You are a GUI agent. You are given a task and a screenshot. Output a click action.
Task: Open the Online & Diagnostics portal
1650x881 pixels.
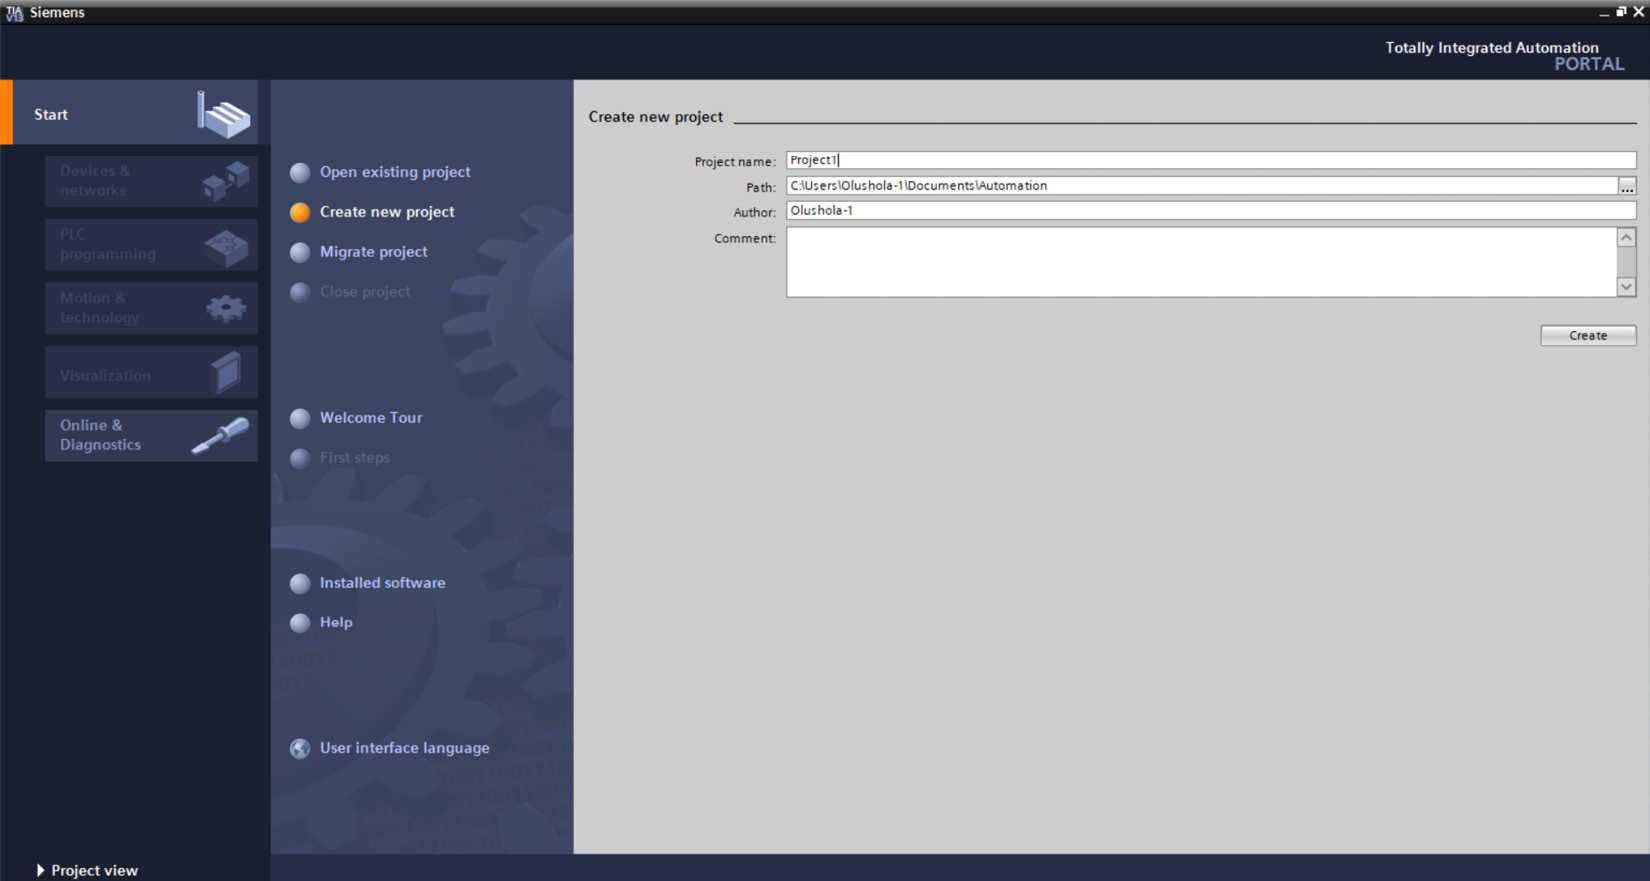(x=151, y=435)
